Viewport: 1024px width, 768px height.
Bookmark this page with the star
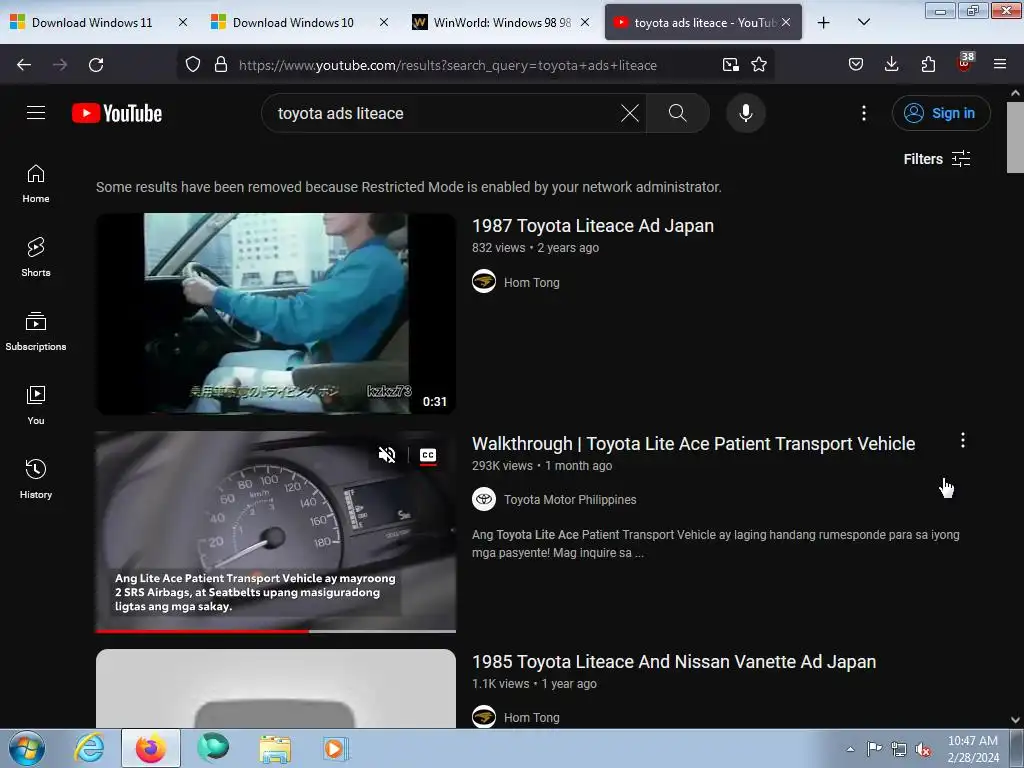tap(759, 65)
